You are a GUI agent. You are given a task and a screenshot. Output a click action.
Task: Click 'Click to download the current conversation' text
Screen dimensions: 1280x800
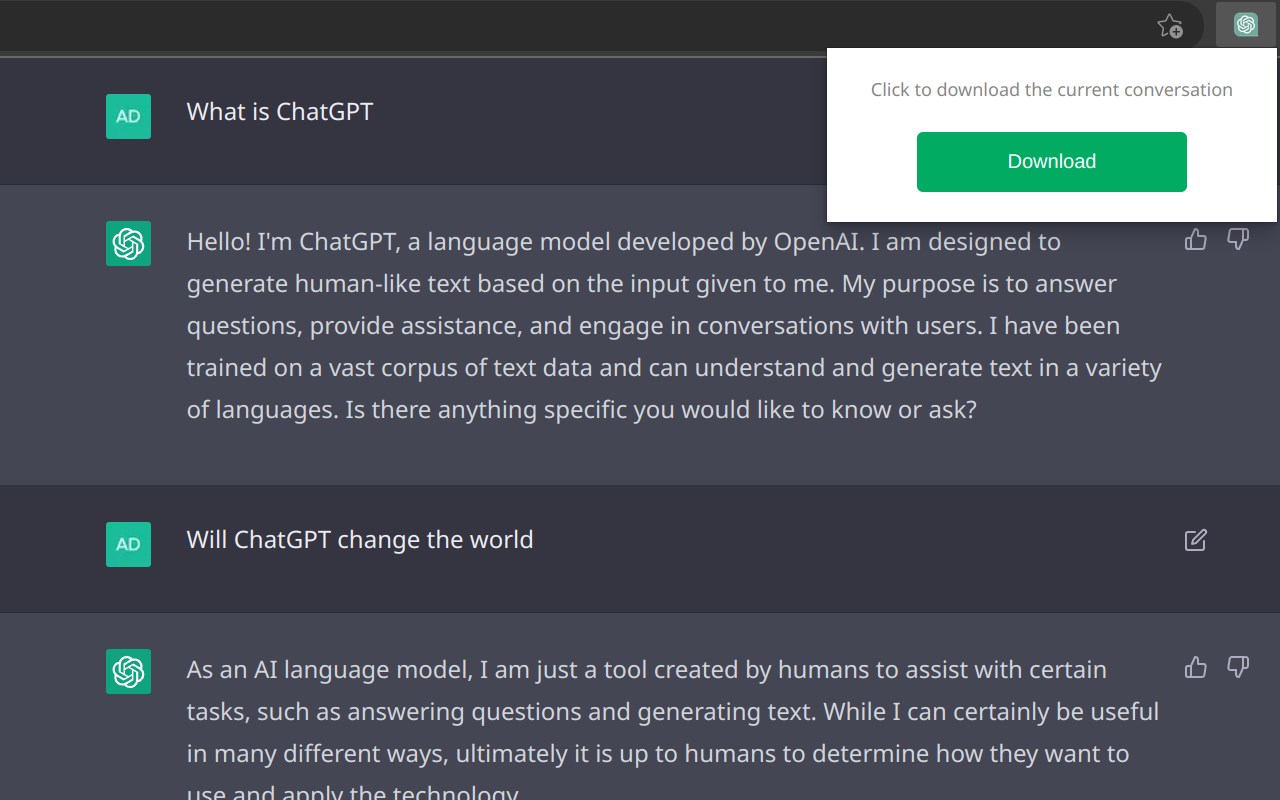pos(1051,90)
